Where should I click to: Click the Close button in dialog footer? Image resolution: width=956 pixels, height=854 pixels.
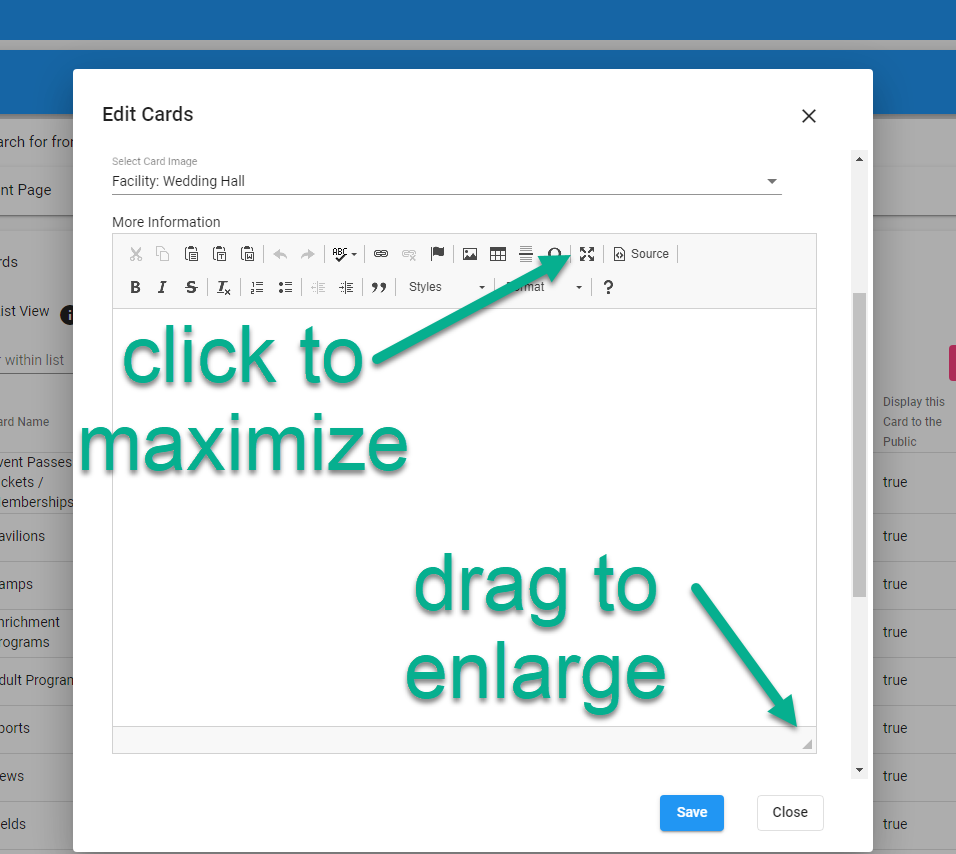[x=789, y=813]
